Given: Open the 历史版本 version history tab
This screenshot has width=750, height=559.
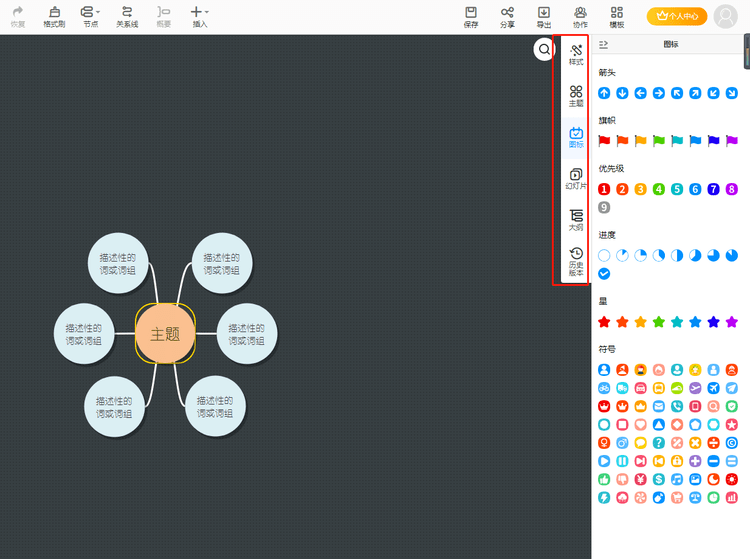Looking at the screenshot, I should coord(576,262).
